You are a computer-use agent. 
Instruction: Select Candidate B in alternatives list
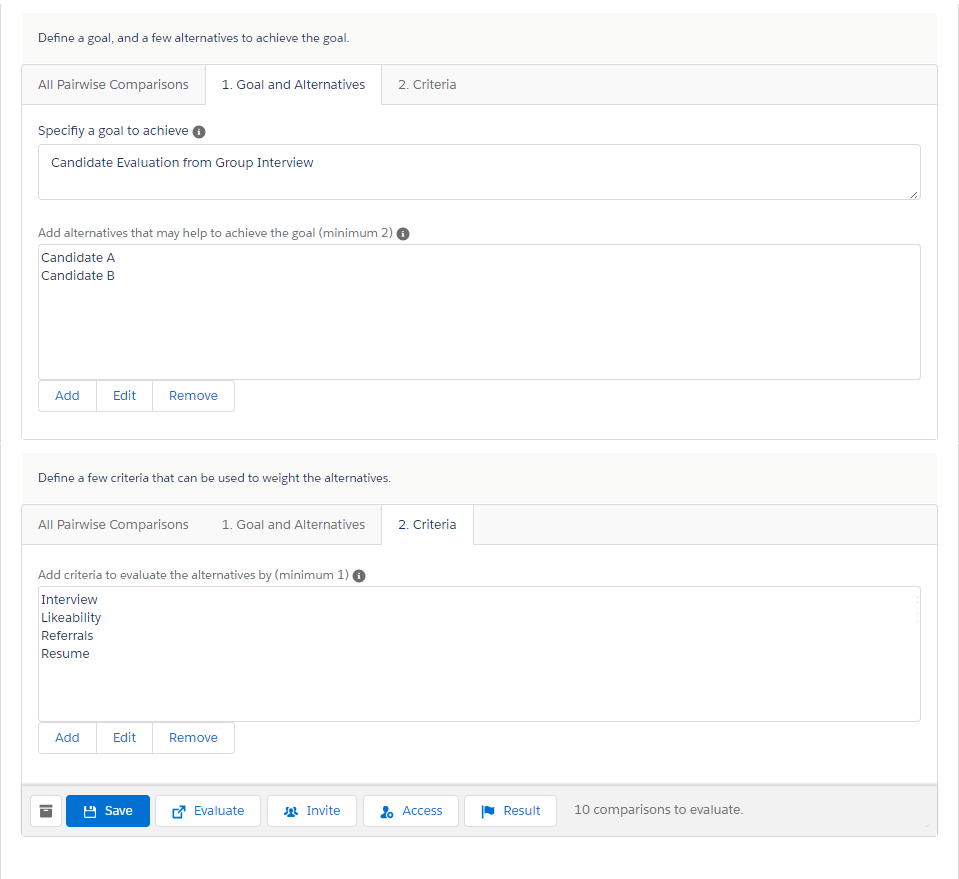click(x=78, y=276)
